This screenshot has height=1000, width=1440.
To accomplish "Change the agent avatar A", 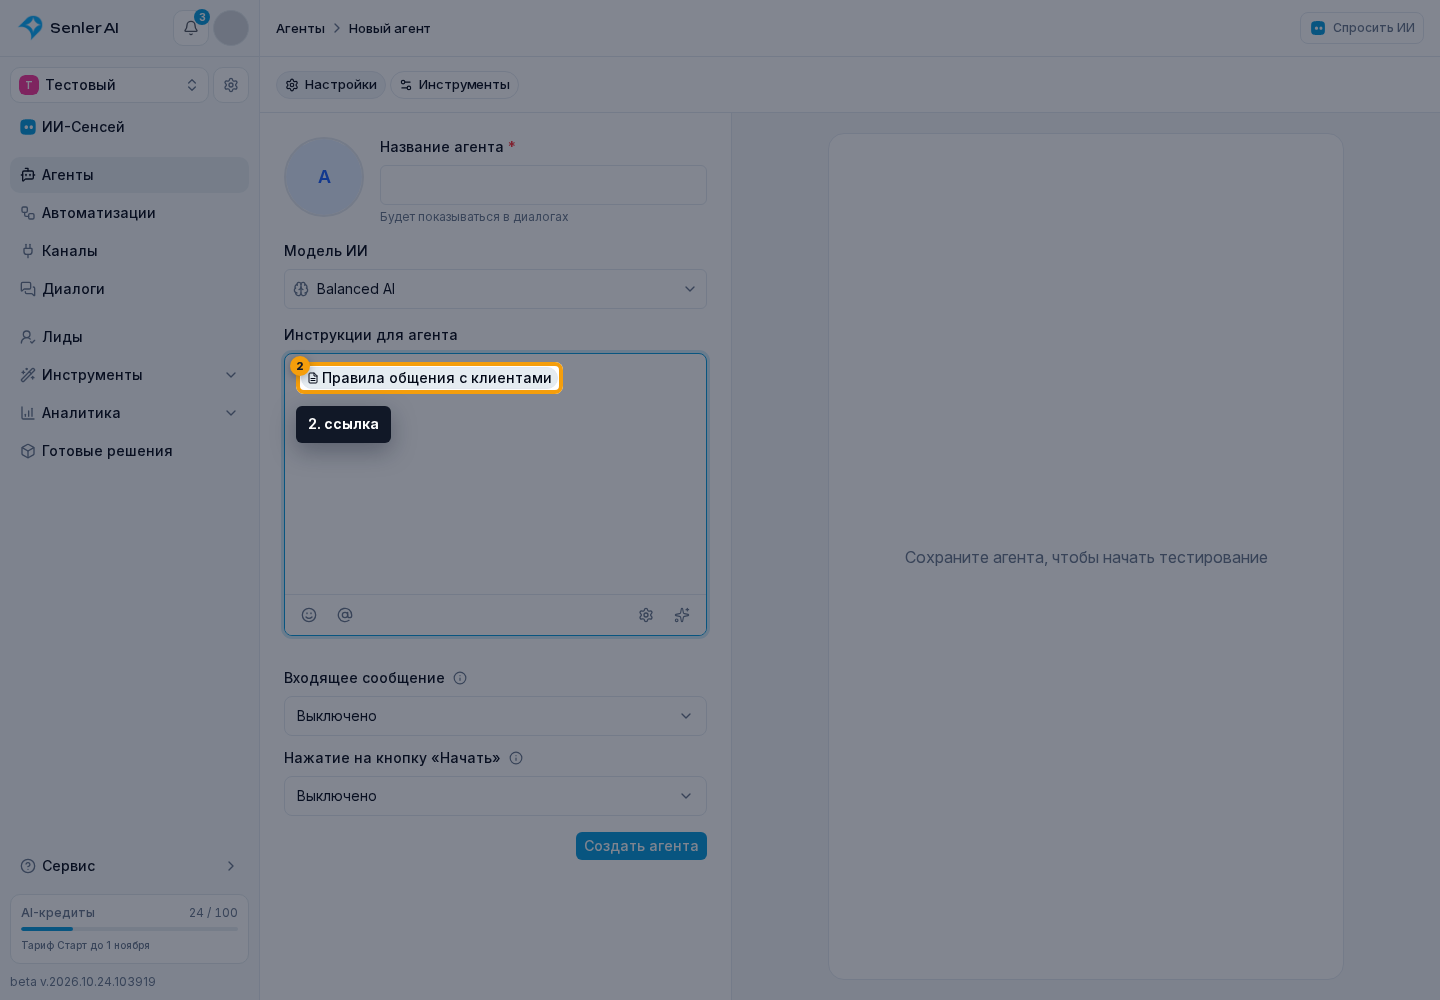I will pyautogui.click(x=324, y=177).
